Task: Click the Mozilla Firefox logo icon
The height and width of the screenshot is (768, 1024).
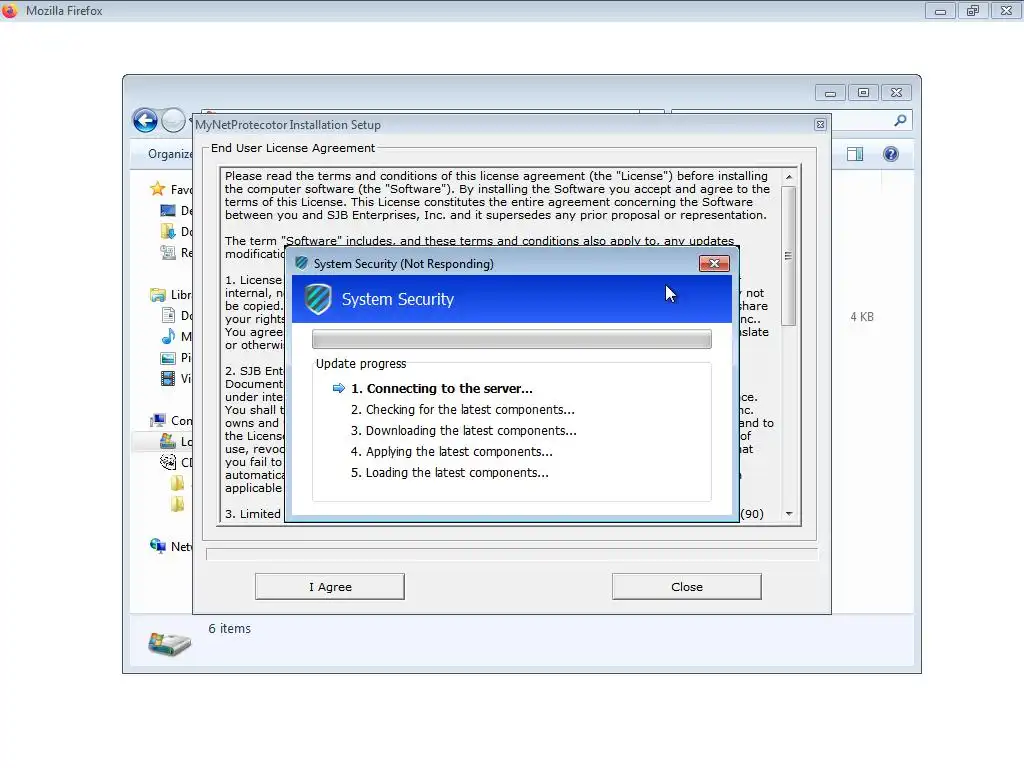Action: pyautogui.click(x=10, y=10)
